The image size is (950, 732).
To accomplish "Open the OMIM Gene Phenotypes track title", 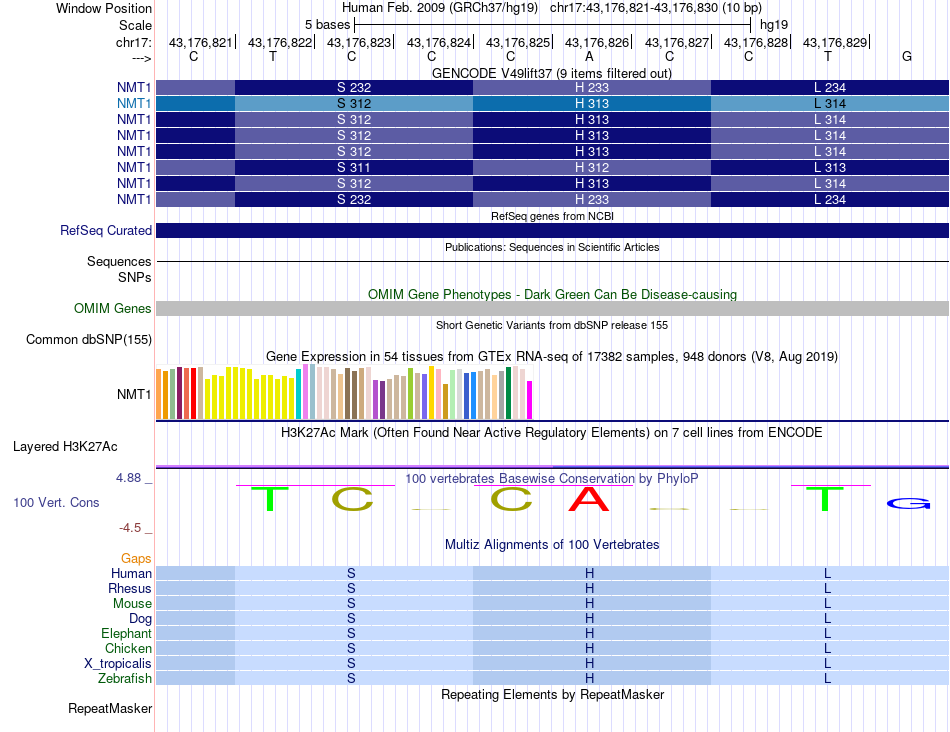I will point(552,294).
